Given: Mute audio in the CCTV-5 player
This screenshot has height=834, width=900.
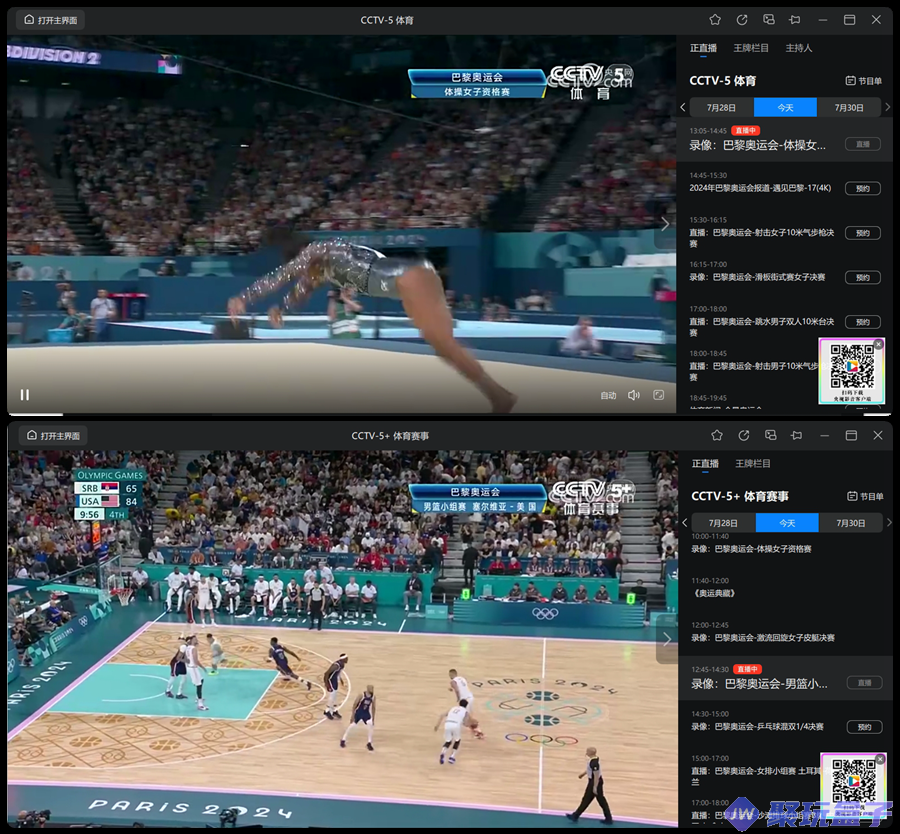Looking at the screenshot, I should click(634, 395).
